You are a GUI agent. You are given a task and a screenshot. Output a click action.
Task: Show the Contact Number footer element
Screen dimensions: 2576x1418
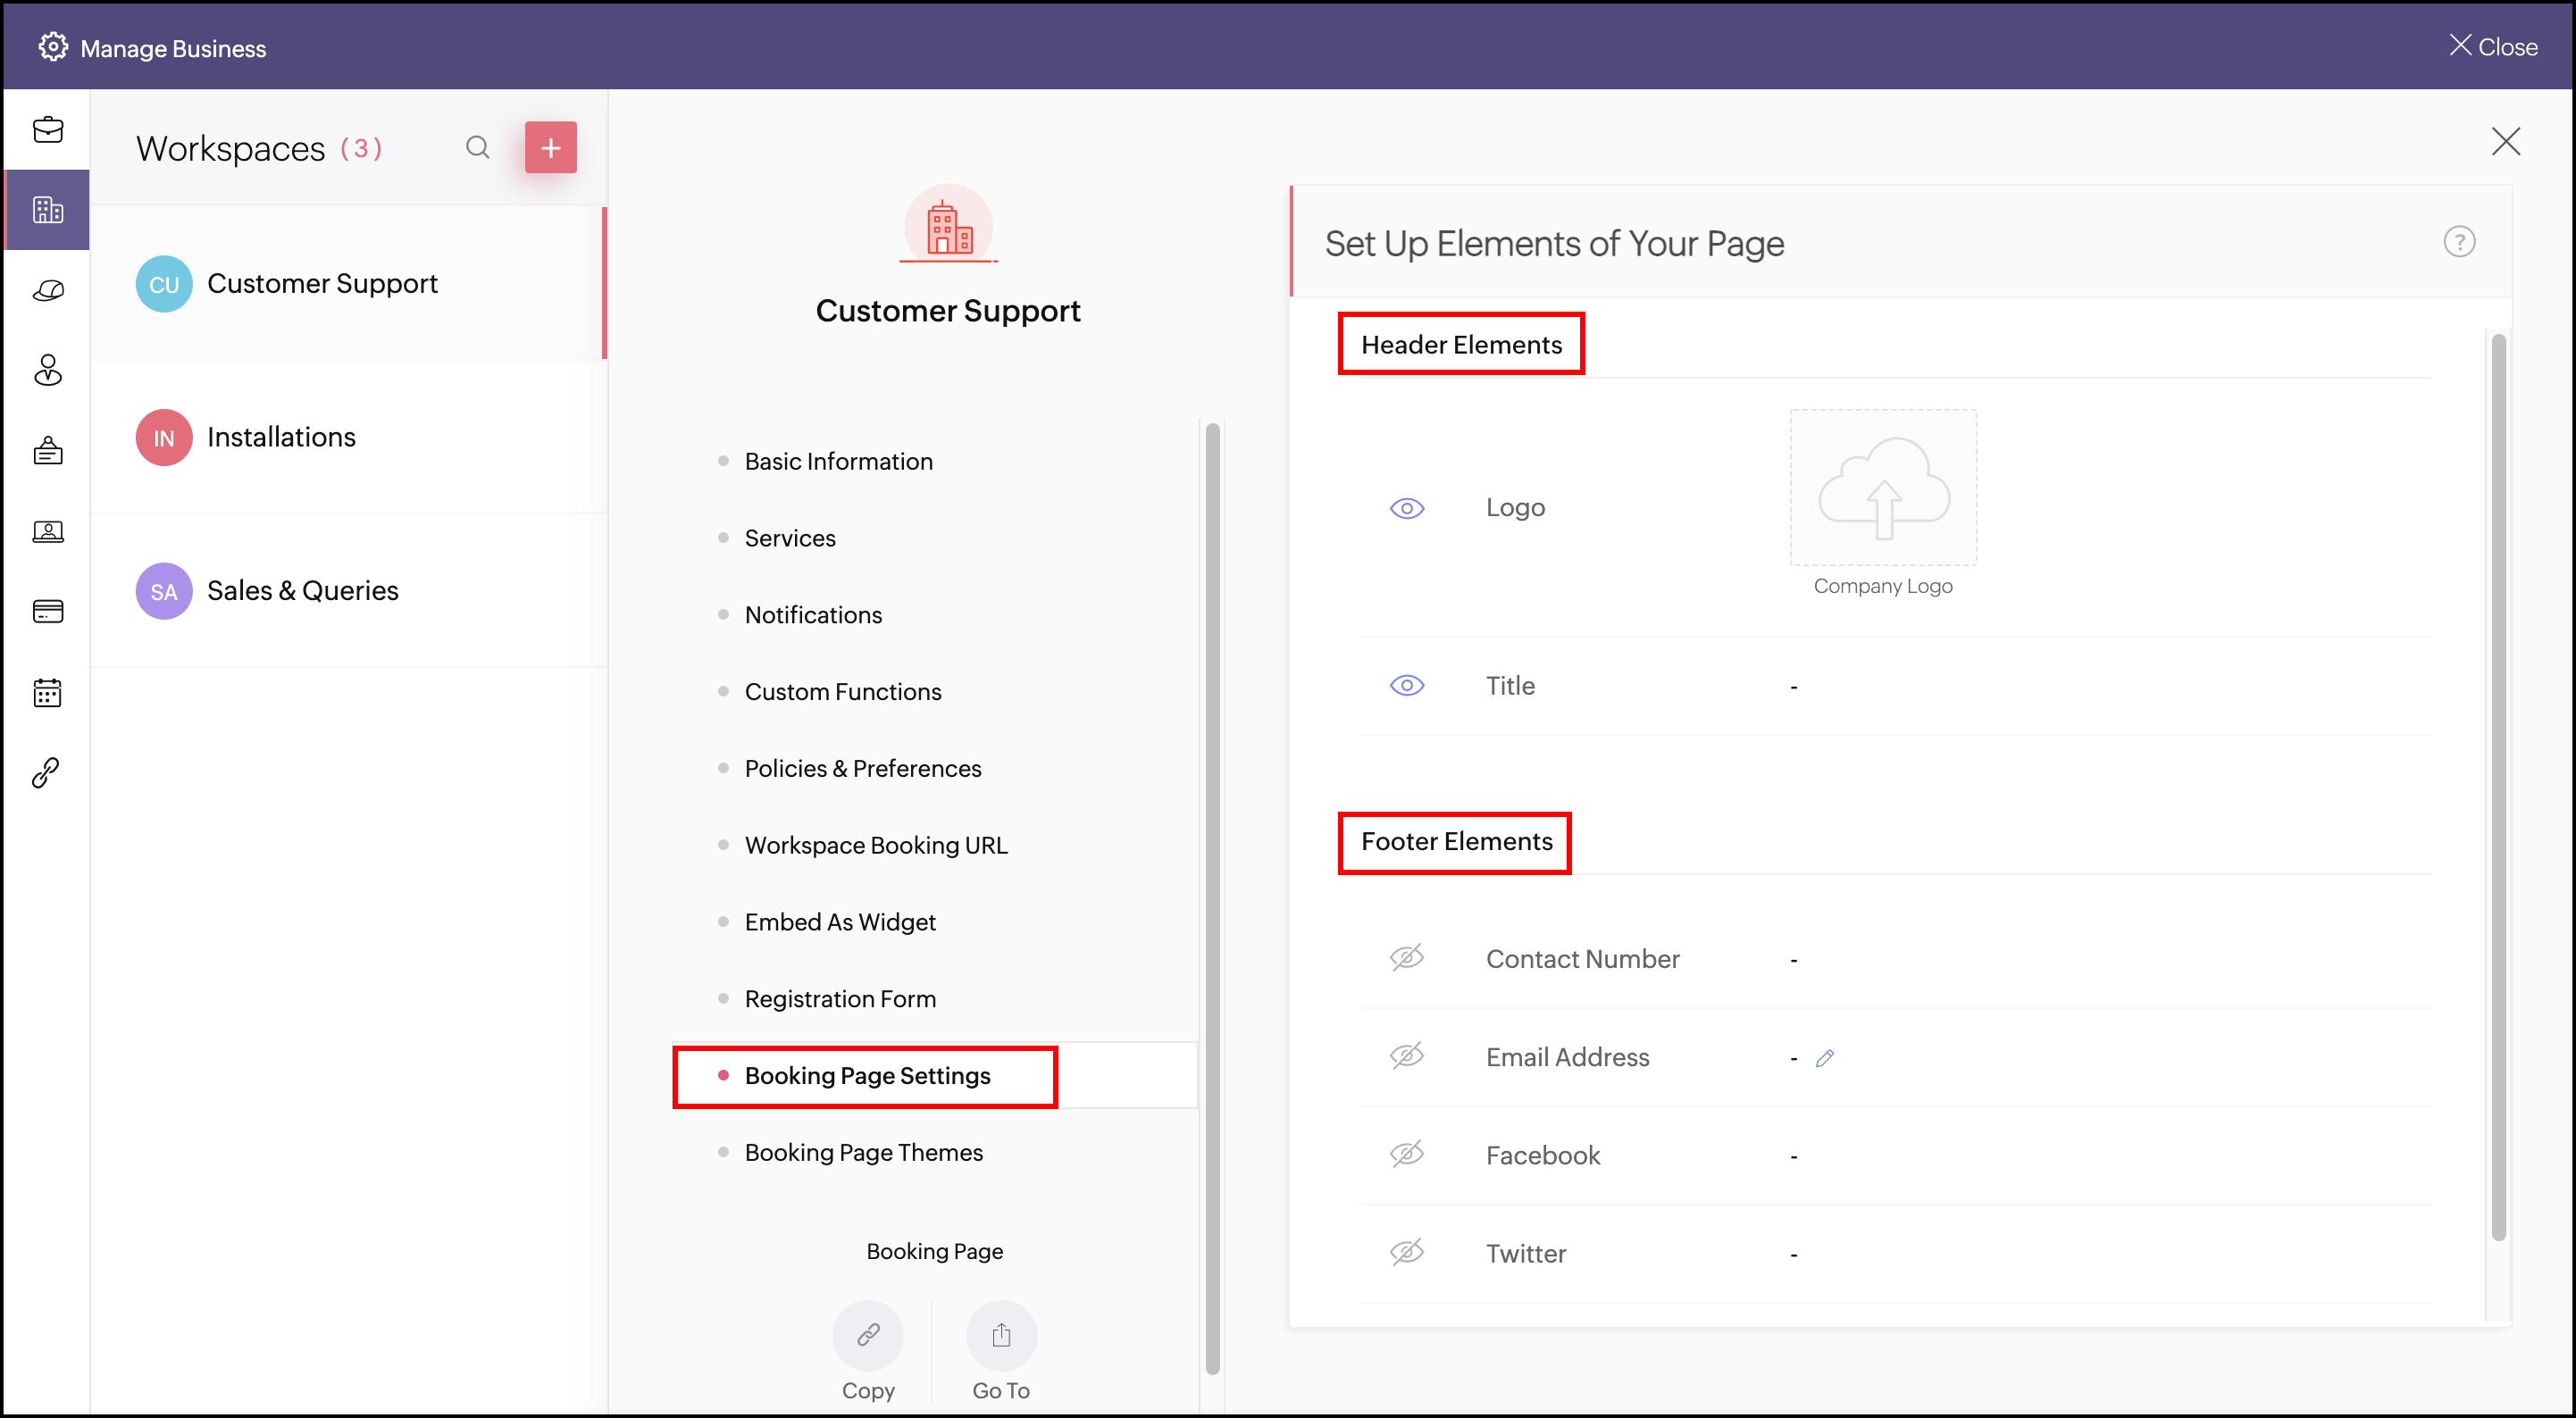1406,958
